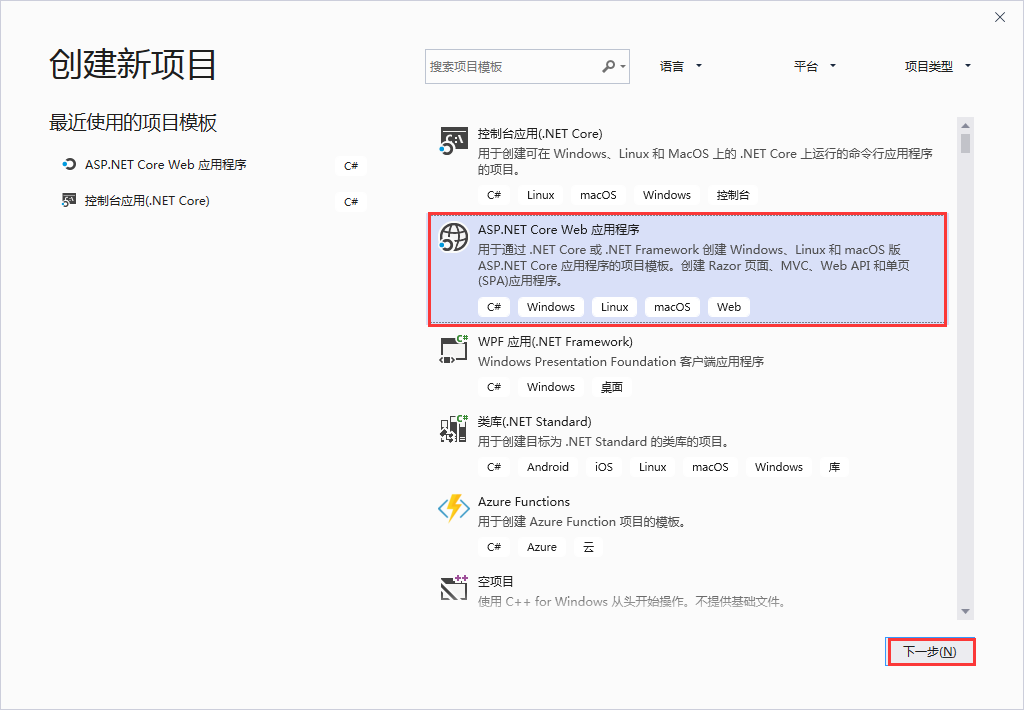Close the 创建新项目 dialog

point(1000,18)
